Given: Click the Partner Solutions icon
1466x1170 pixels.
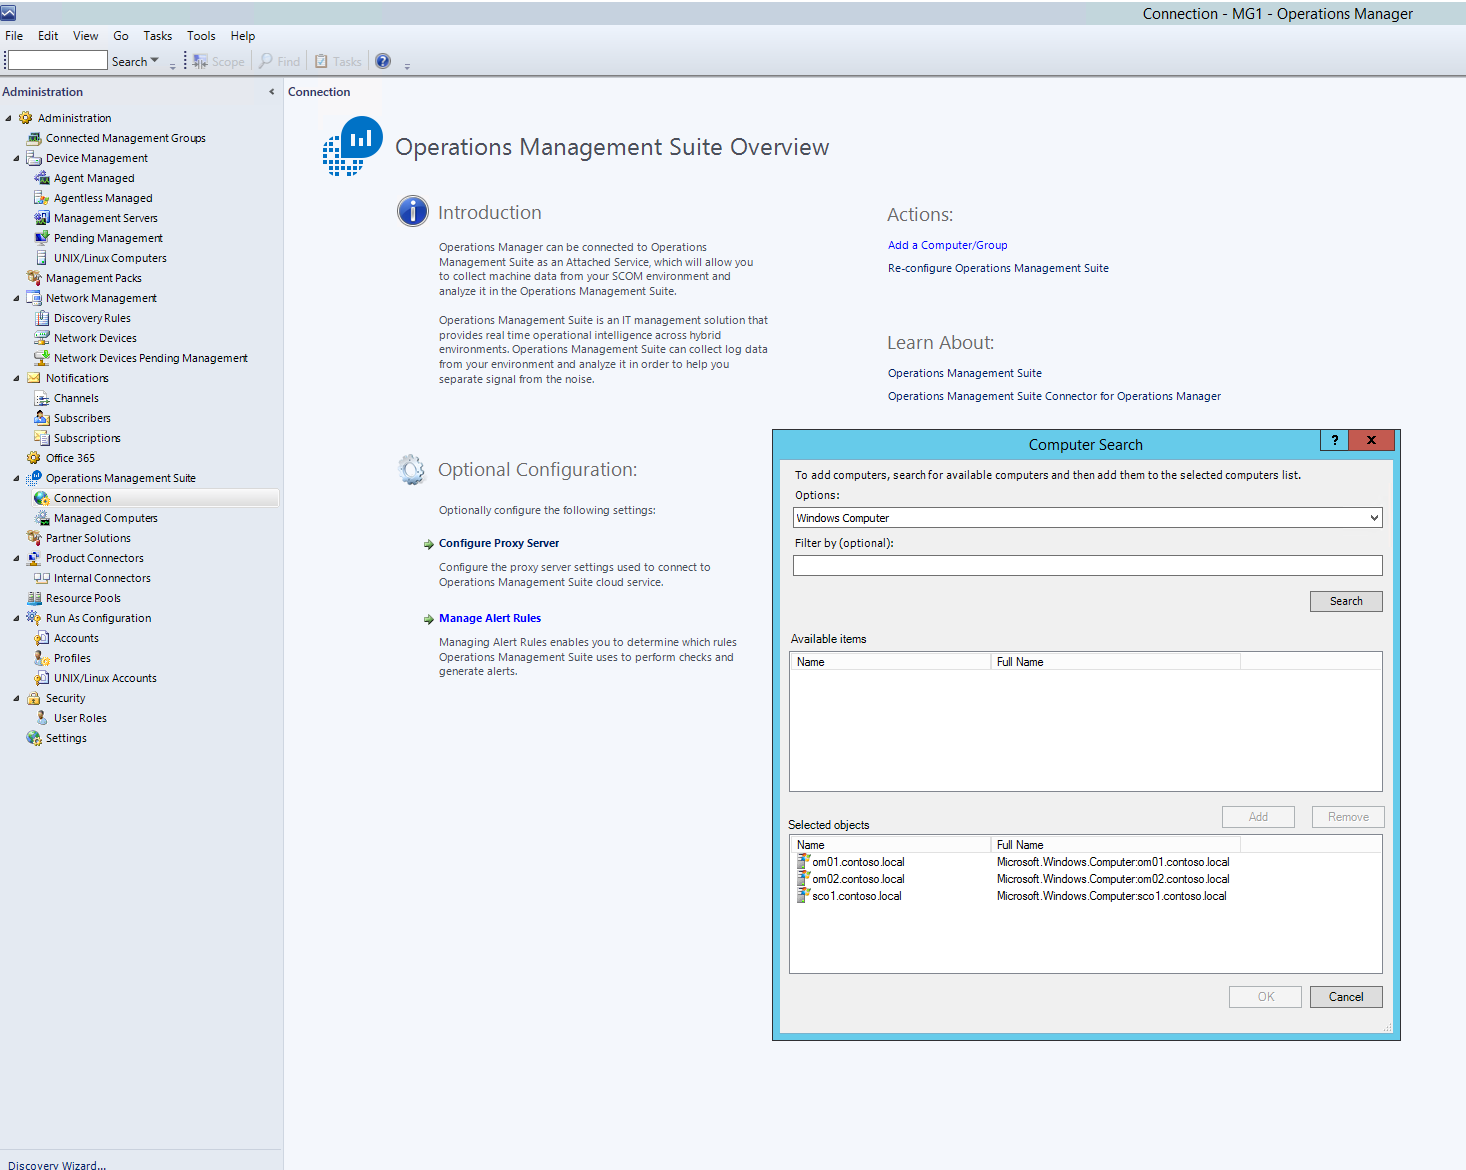Looking at the screenshot, I should (x=34, y=538).
